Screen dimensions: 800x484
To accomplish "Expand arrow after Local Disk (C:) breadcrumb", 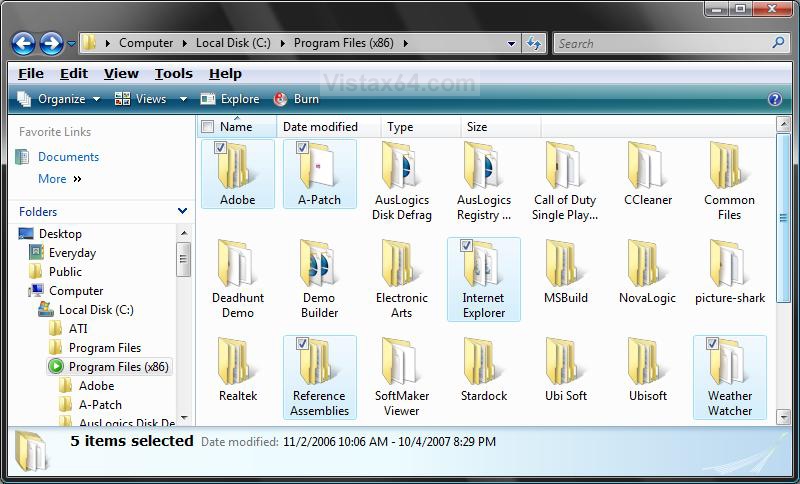I will 283,43.
